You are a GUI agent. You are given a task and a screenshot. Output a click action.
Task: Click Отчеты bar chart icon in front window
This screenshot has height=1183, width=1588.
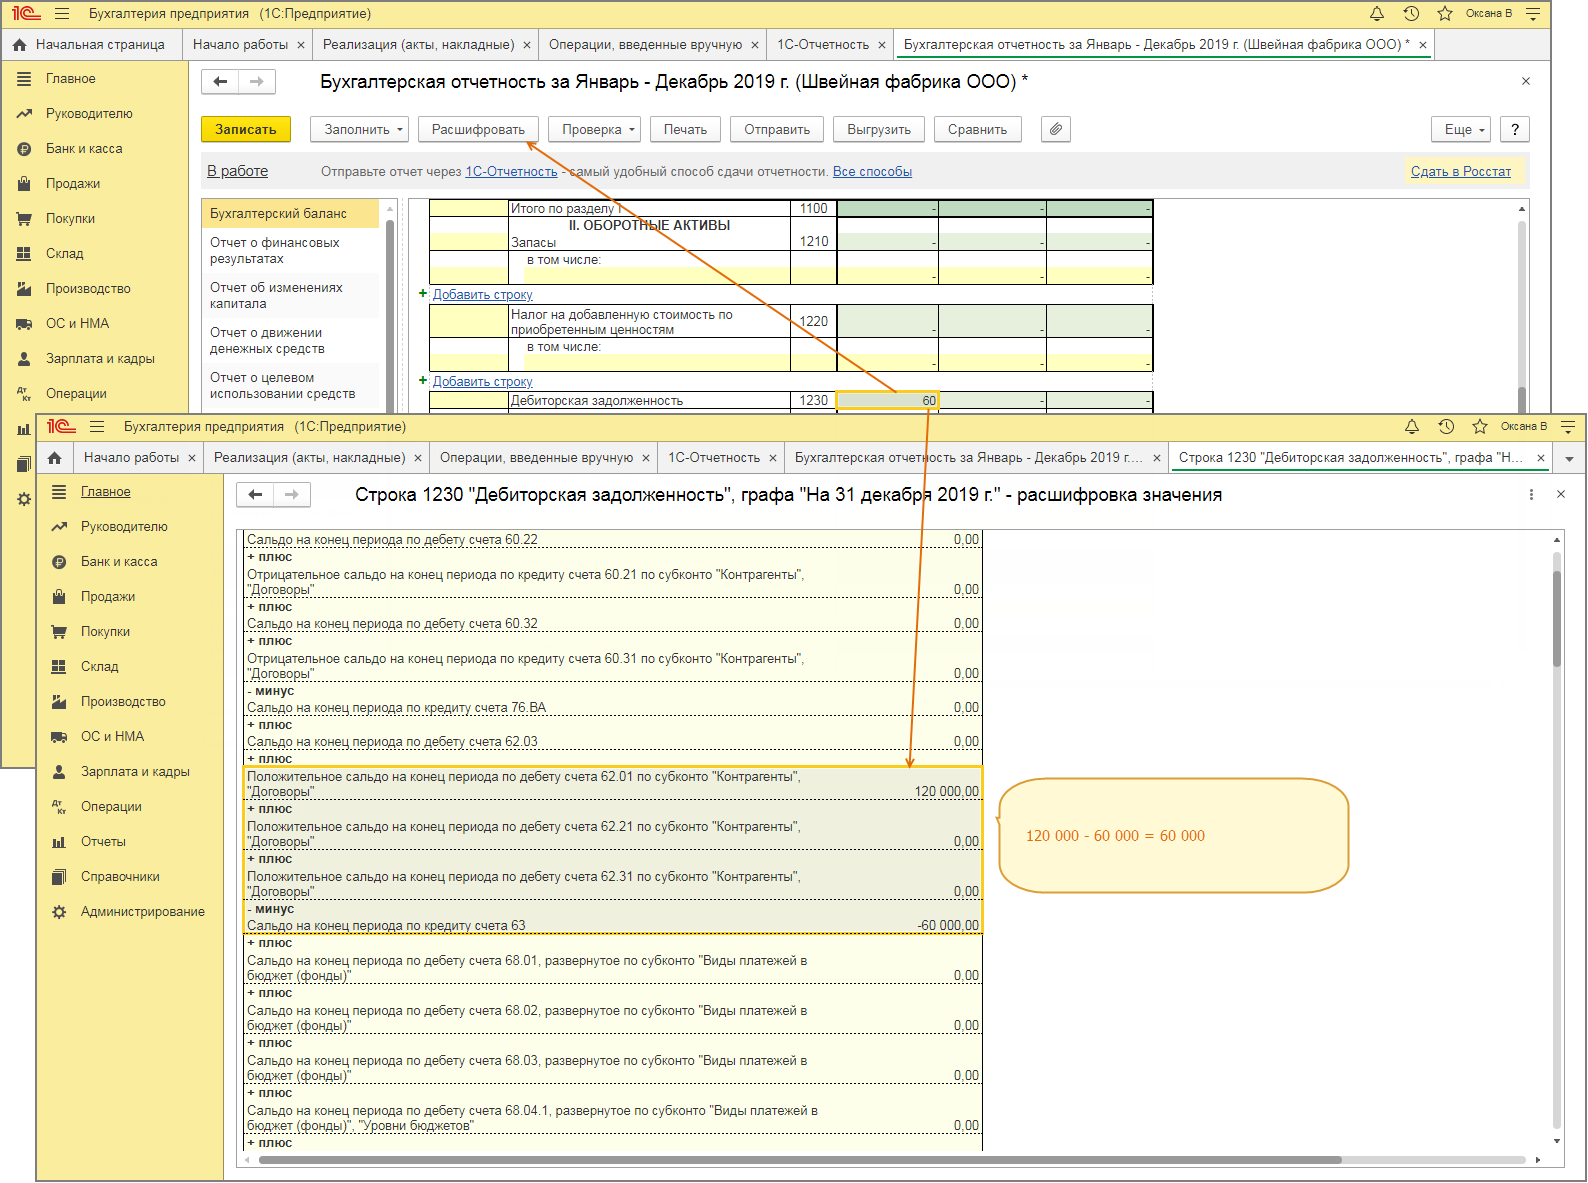(59, 842)
